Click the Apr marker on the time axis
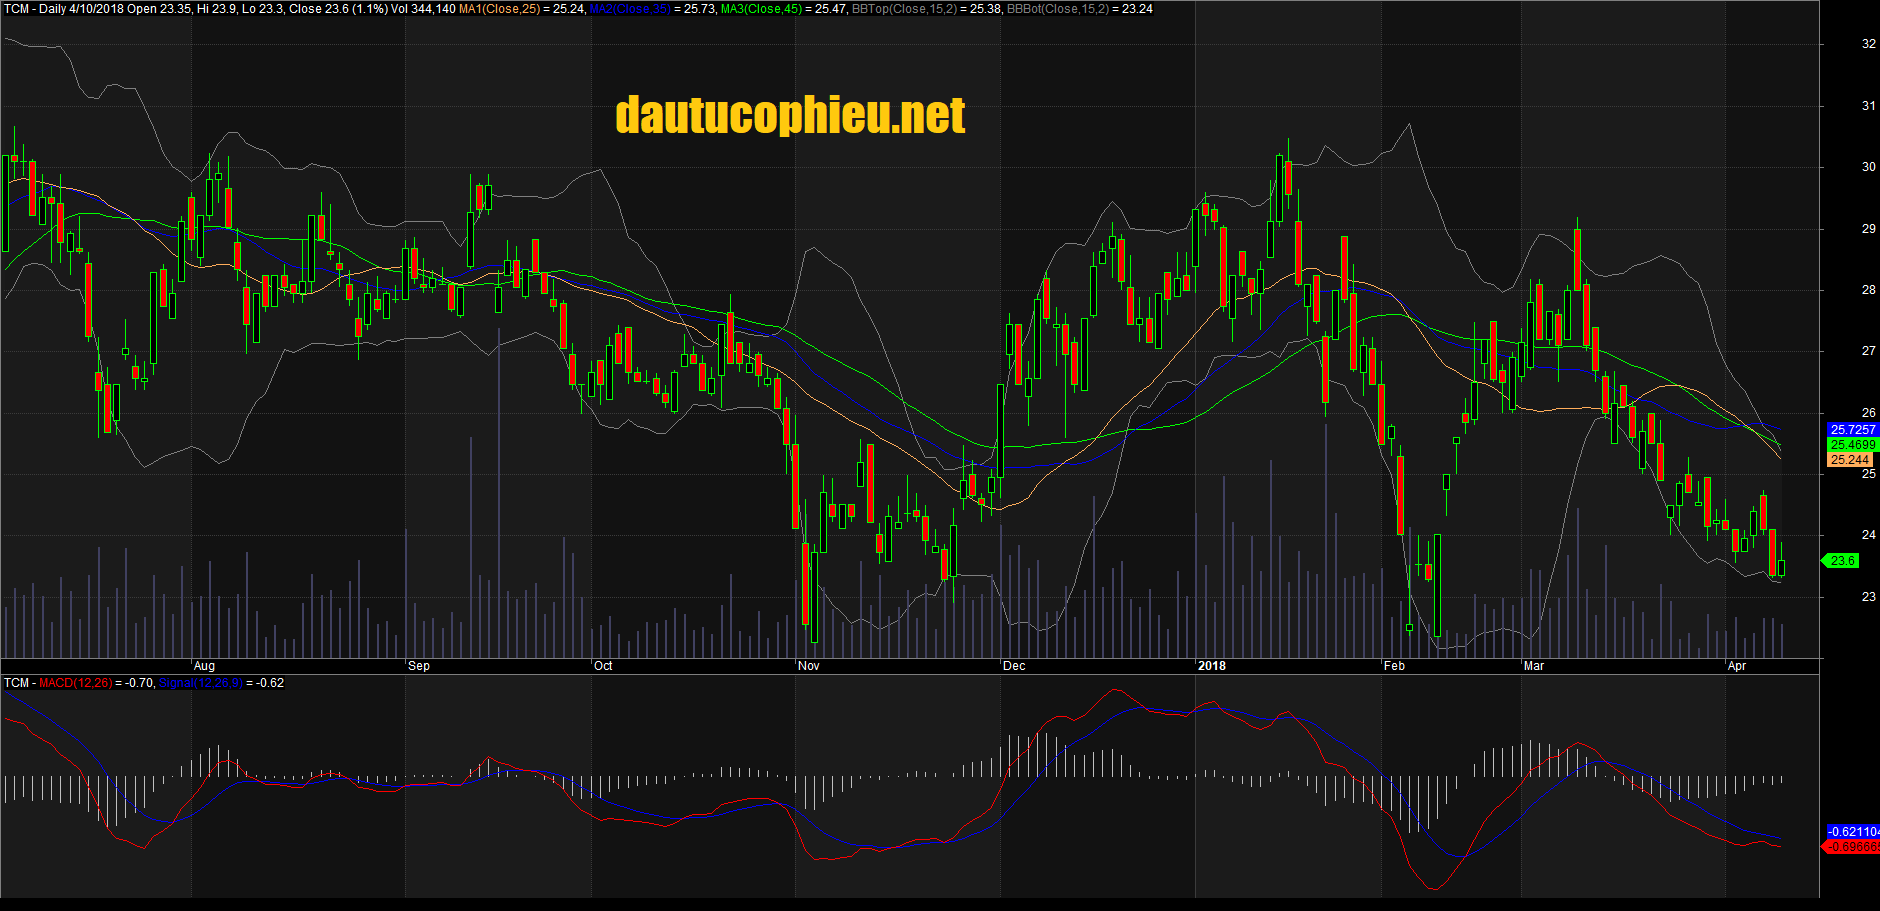Screen dimensions: 1880x911 [1737, 666]
